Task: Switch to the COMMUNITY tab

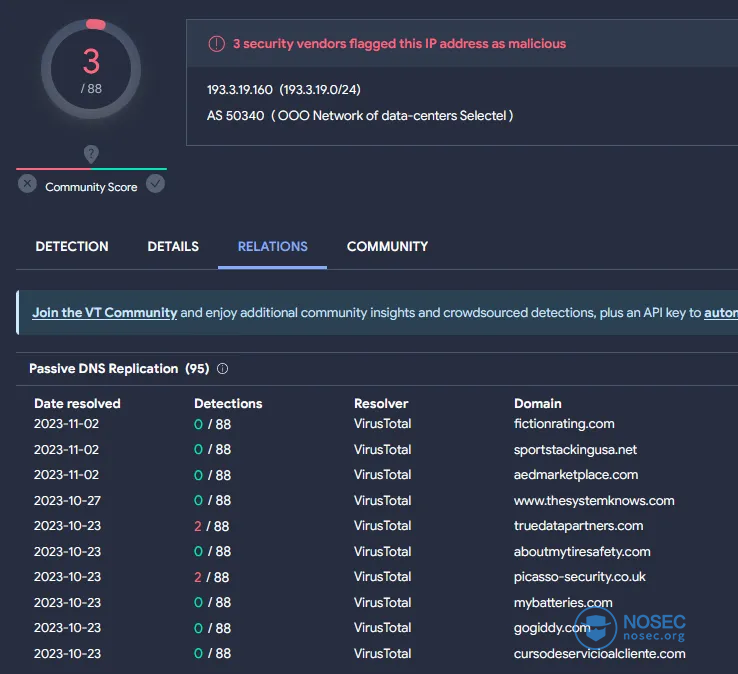Action: (x=387, y=246)
